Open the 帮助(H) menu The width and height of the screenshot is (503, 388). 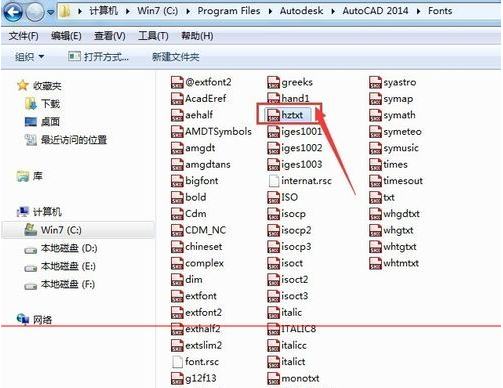[x=197, y=36]
